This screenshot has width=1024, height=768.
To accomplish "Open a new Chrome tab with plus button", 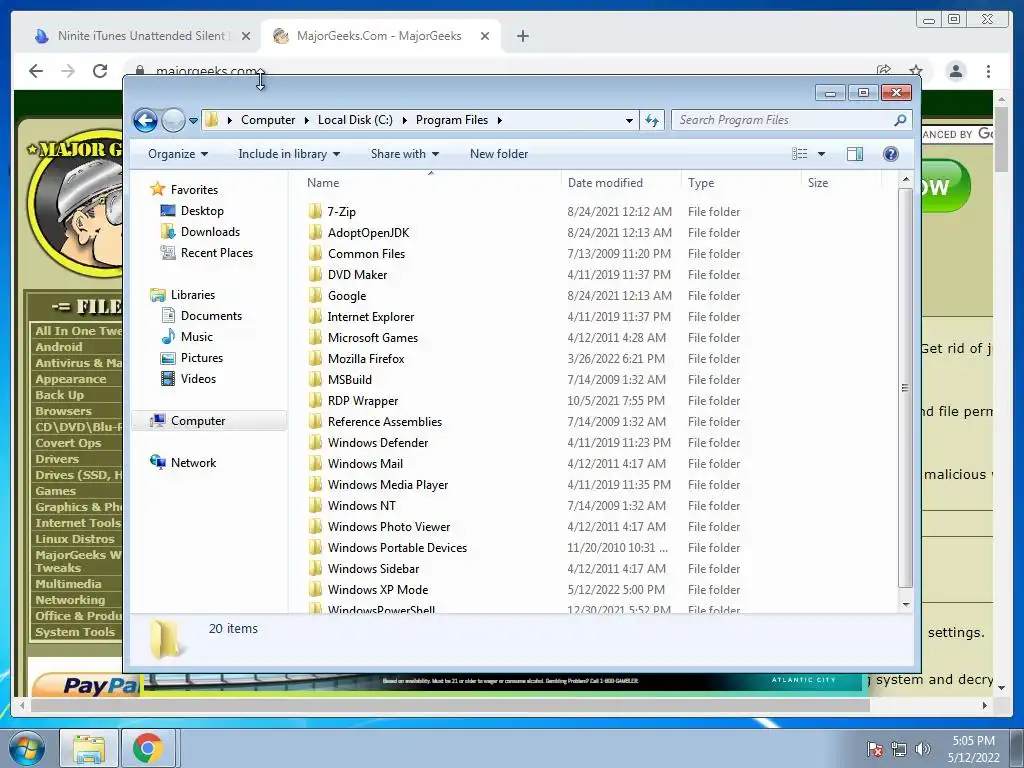I will tap(522, 36).
